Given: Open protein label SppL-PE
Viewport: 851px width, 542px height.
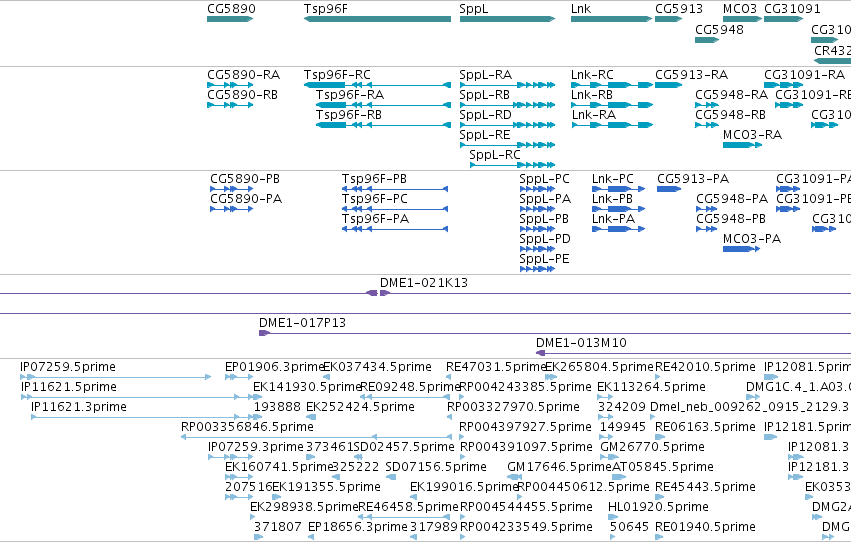Looking at the screenshot, I should (544, 259).
